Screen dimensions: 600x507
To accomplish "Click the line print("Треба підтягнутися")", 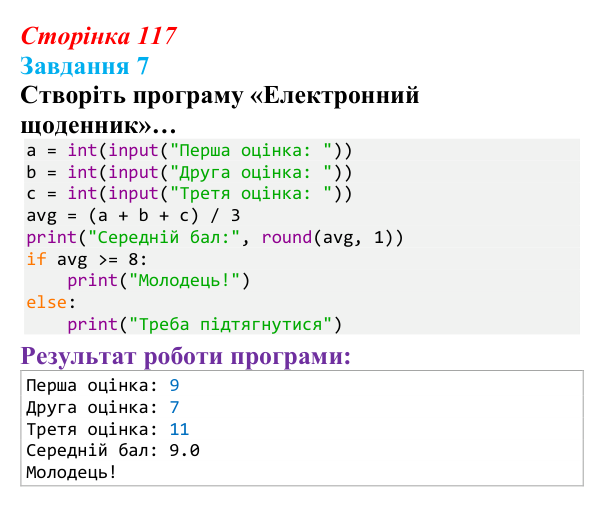I will point(204,324).
